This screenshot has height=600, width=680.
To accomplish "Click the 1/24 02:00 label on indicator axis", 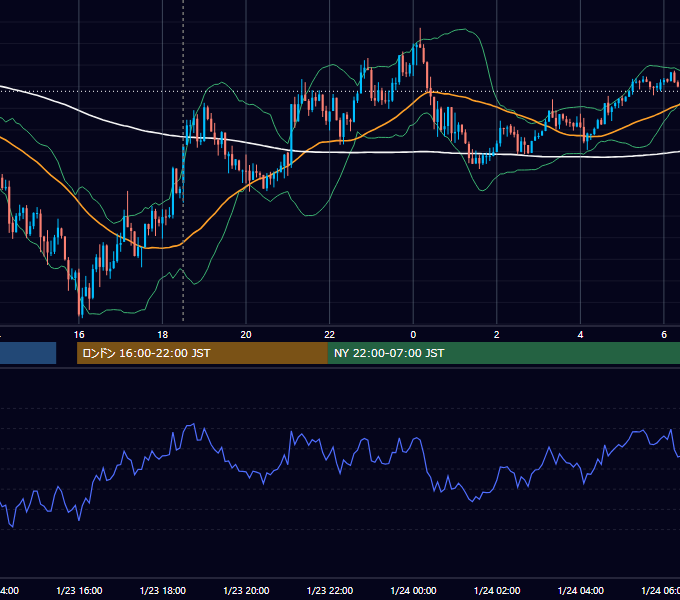I will click(x=497, y=590).
